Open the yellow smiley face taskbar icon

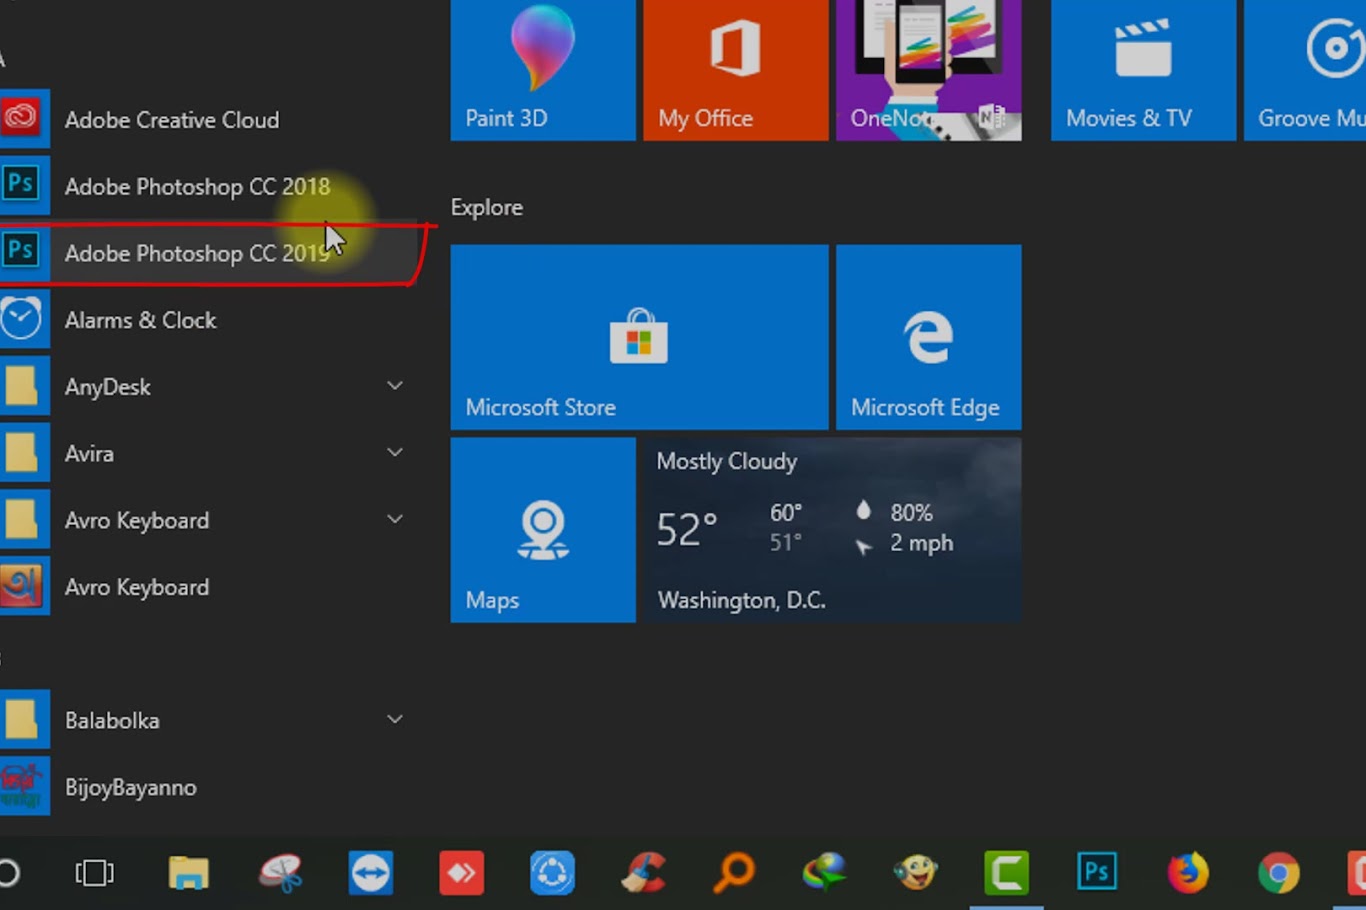click(x=915, y=873)
